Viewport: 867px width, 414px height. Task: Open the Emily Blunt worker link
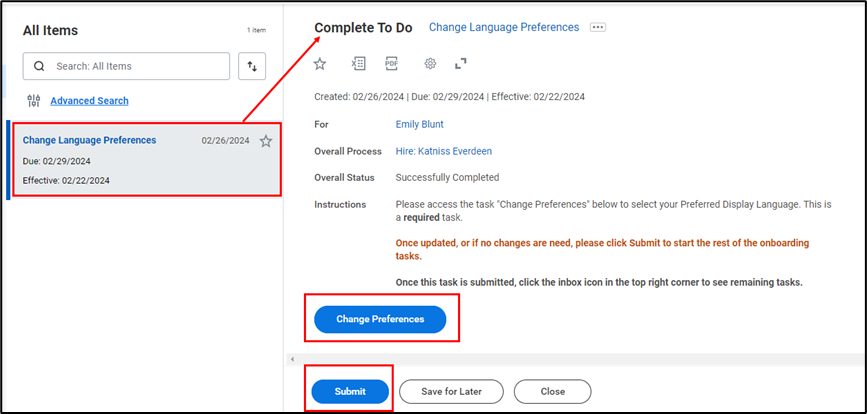click(419, 125)
